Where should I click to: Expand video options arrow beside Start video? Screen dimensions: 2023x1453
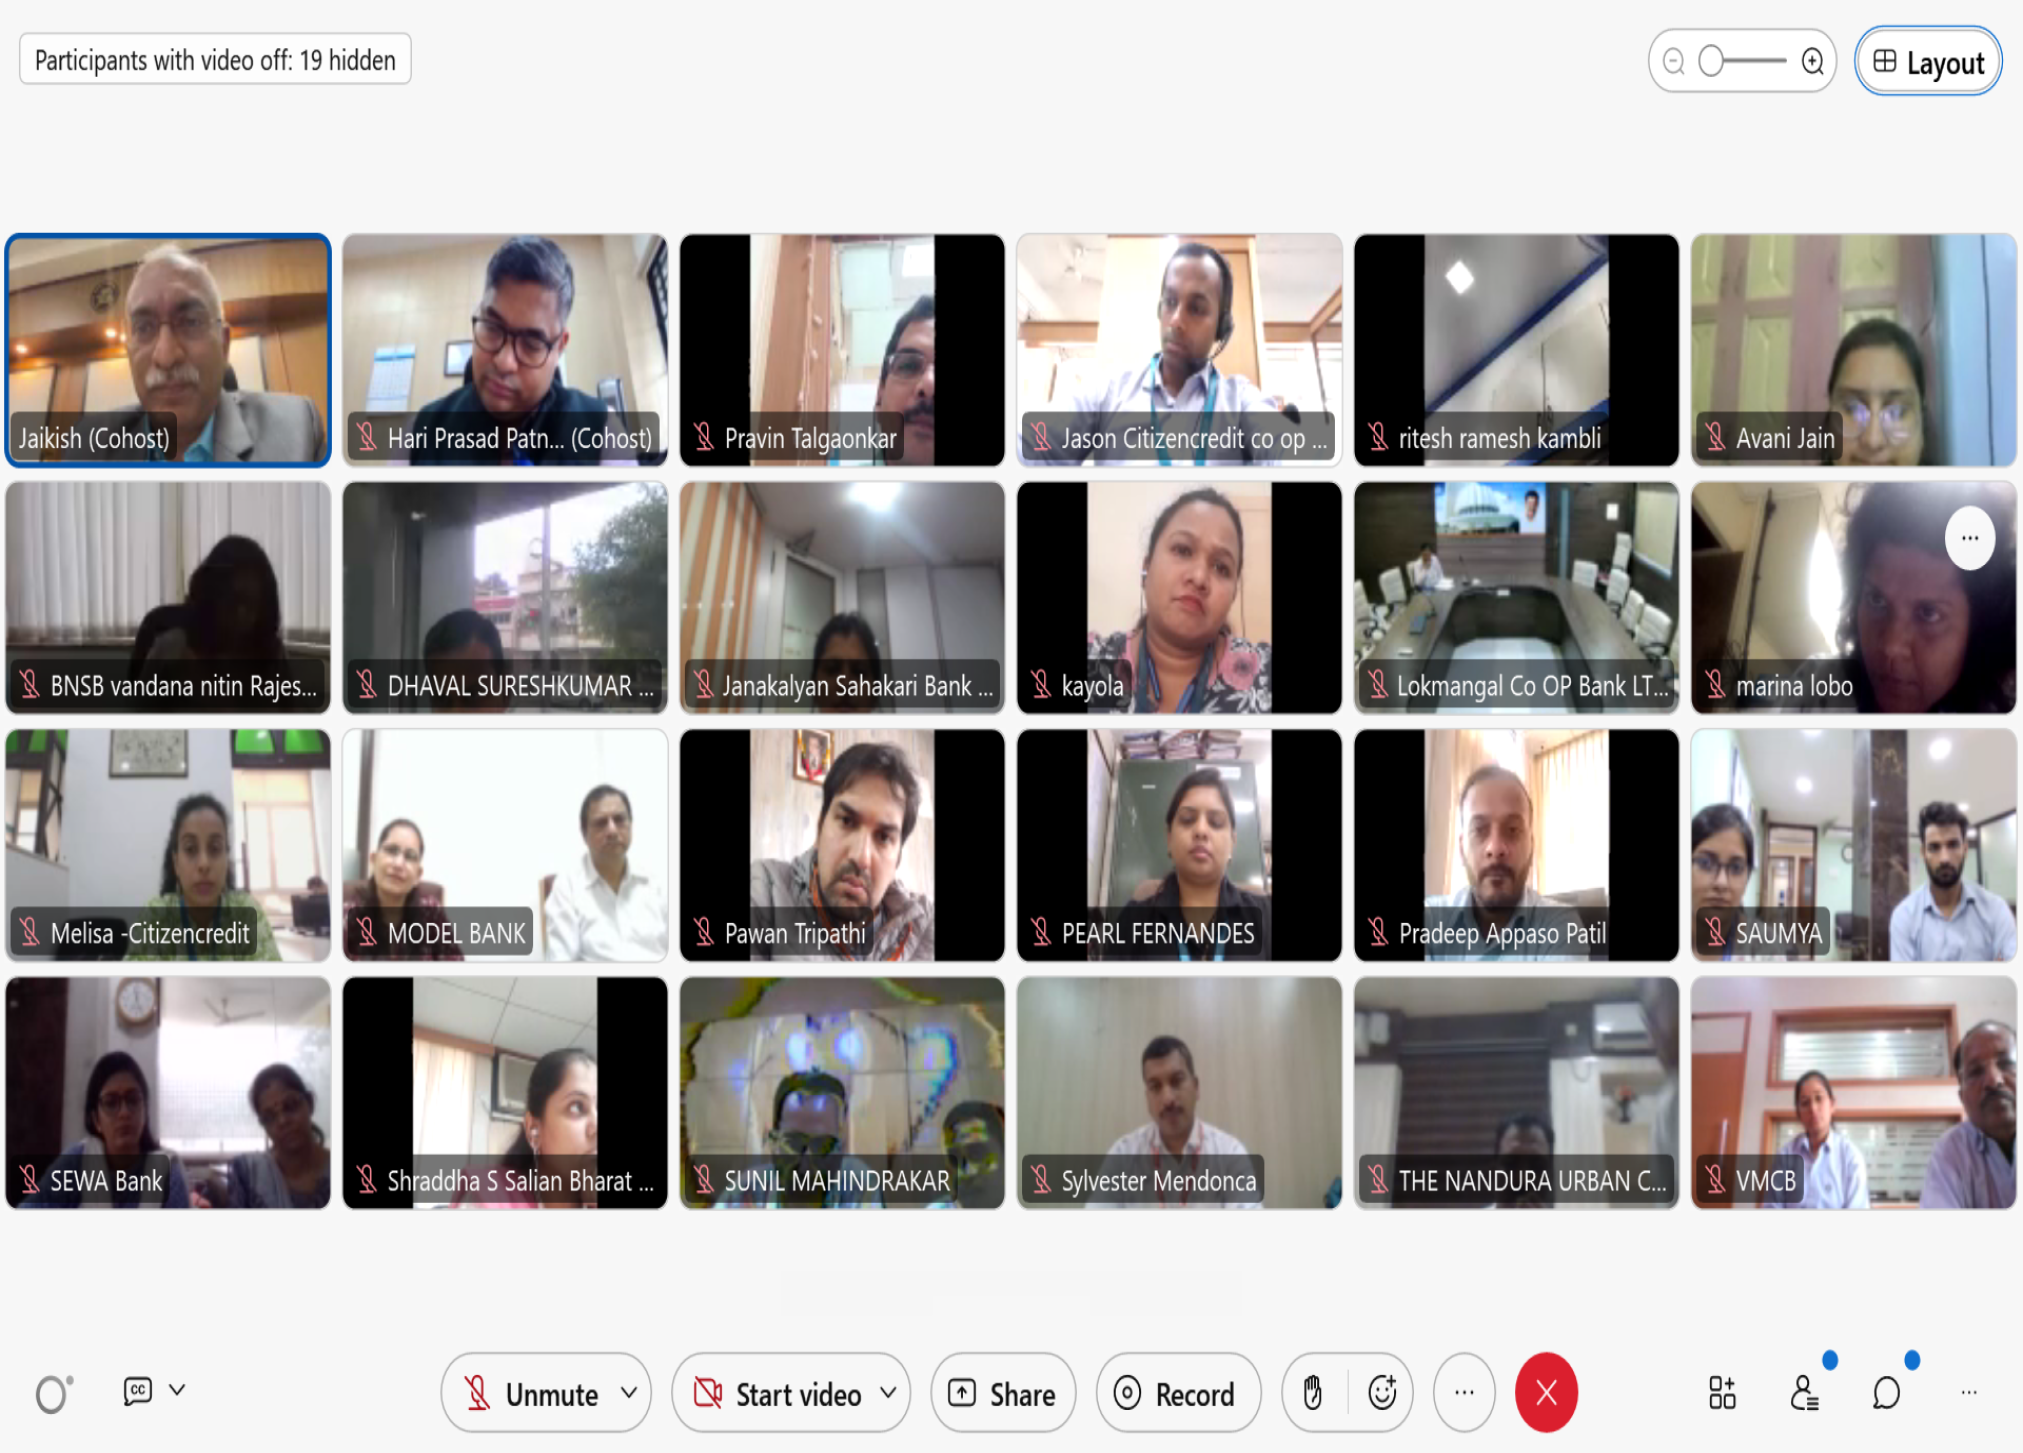point(888,1392)
